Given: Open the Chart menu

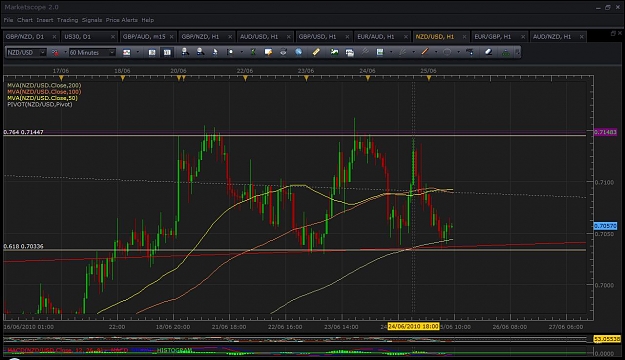Looking at the screenshot, I should 25,20.
